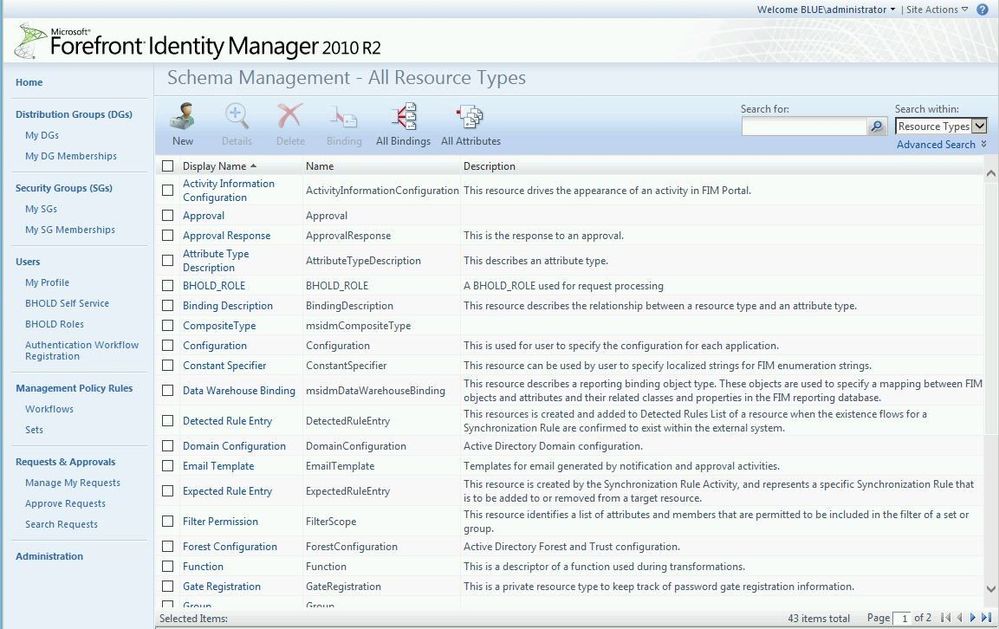Go to Home in sidebar

[x=29, y=82]
